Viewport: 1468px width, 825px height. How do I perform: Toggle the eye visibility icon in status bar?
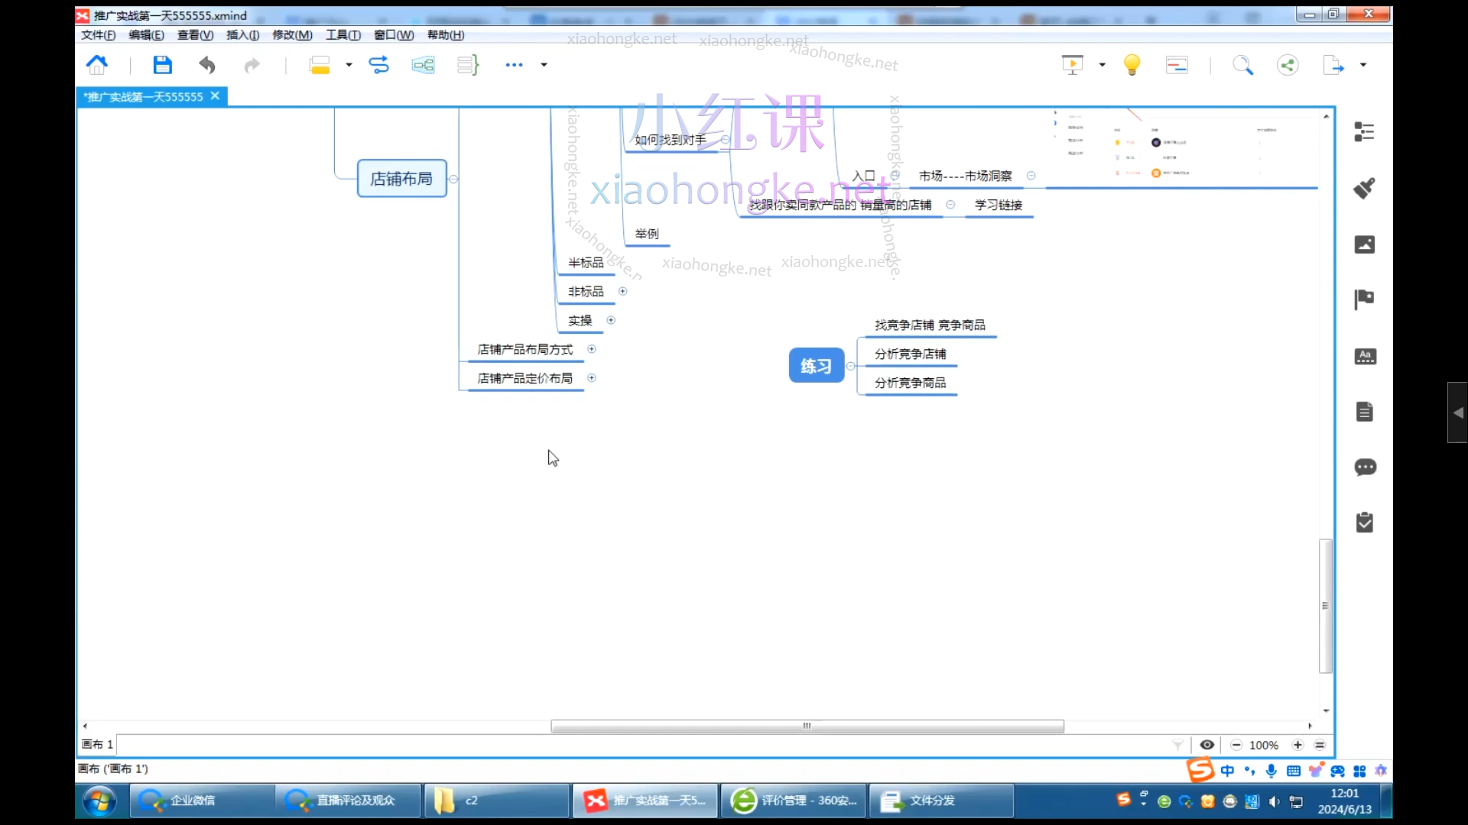click(1207, 745)
